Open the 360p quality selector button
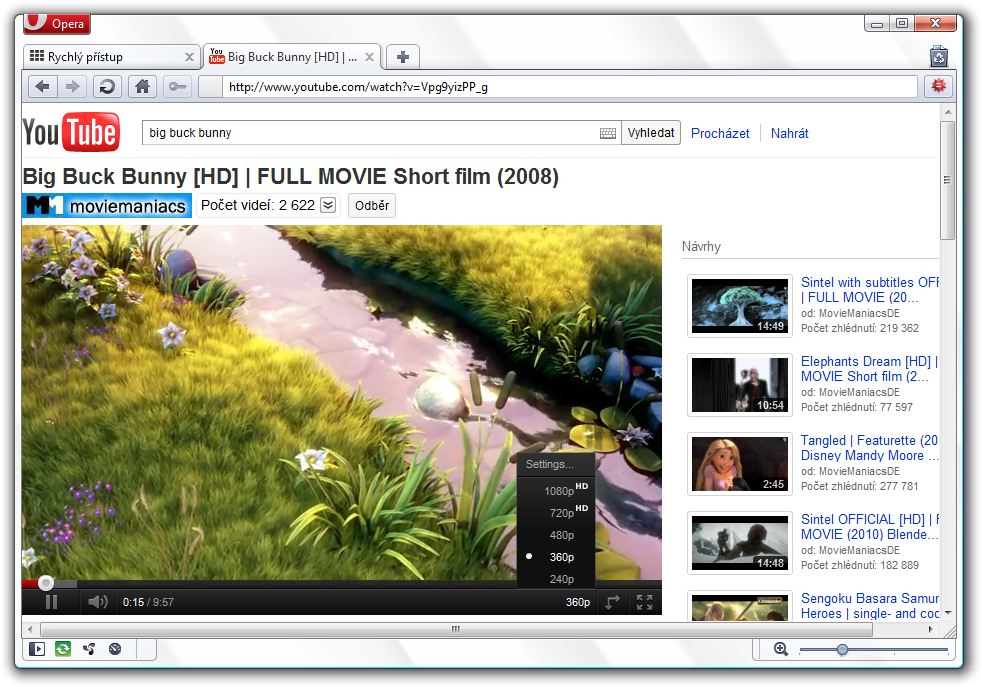982x687 pixels. pyautogui.click(x=577, y=602)
